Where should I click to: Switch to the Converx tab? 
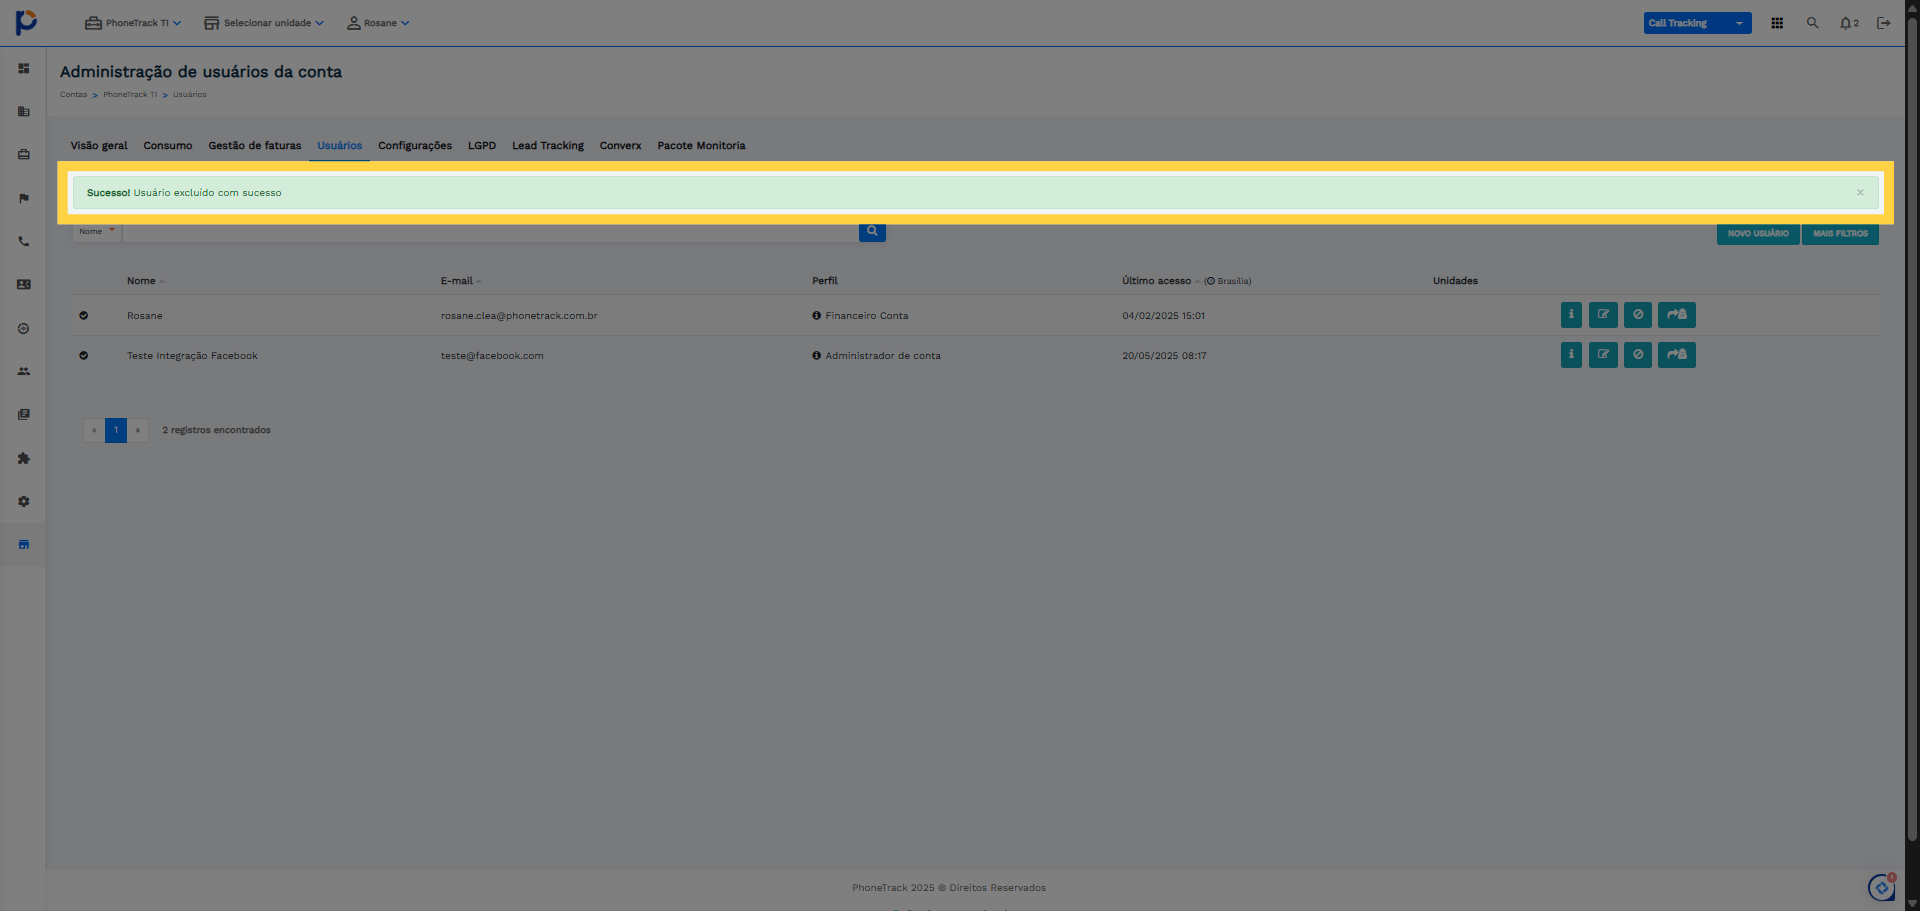[621, 146]
